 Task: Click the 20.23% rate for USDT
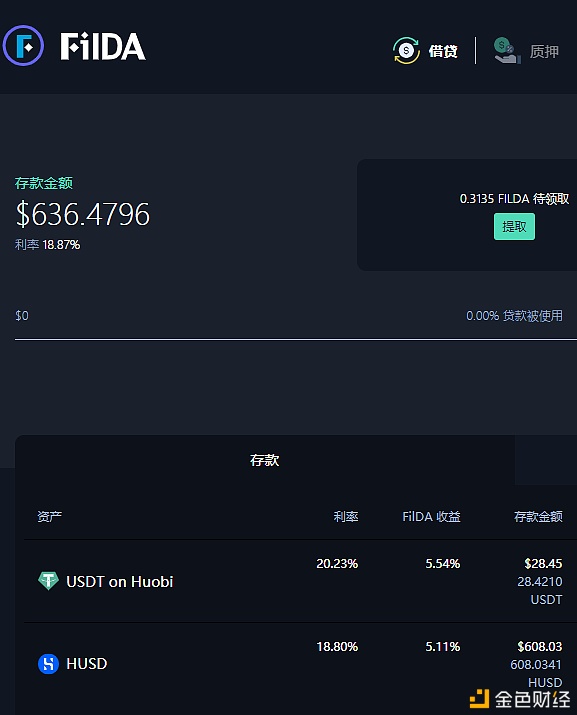337,564
